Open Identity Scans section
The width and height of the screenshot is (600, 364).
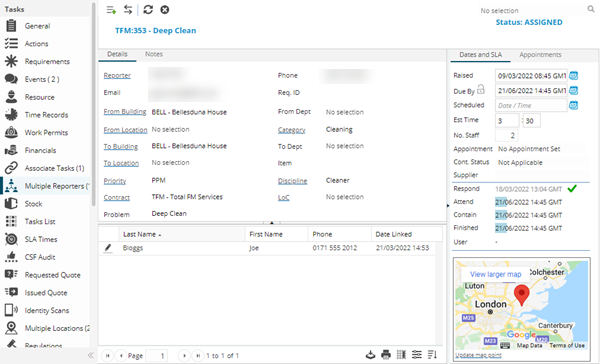pyautogui.click(x=47, y=310)
